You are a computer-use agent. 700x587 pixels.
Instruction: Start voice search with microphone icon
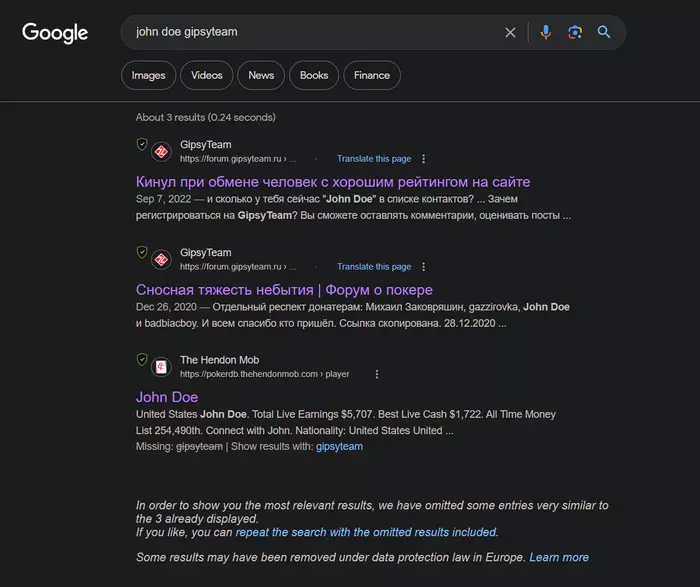pyautogui.click(x=546, y=32)
